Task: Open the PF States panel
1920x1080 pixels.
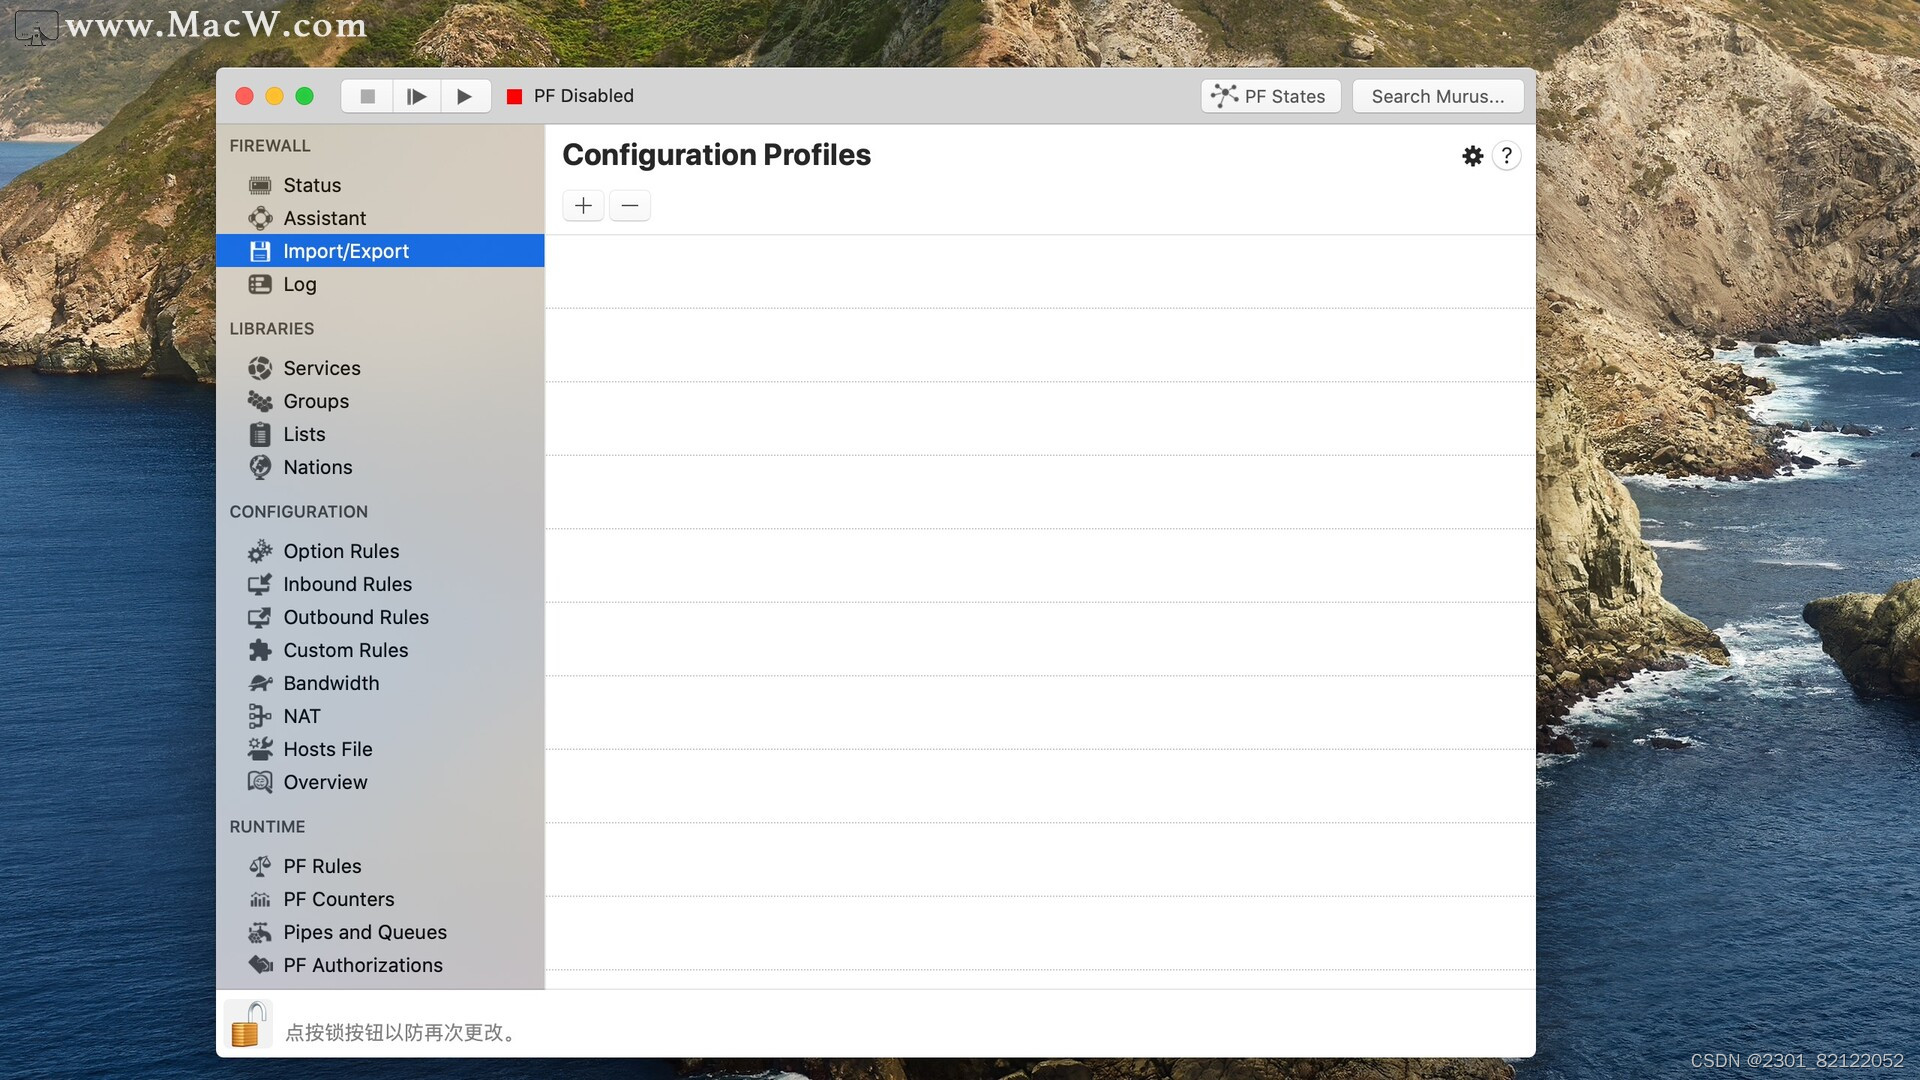Action: click(1270, 96)
